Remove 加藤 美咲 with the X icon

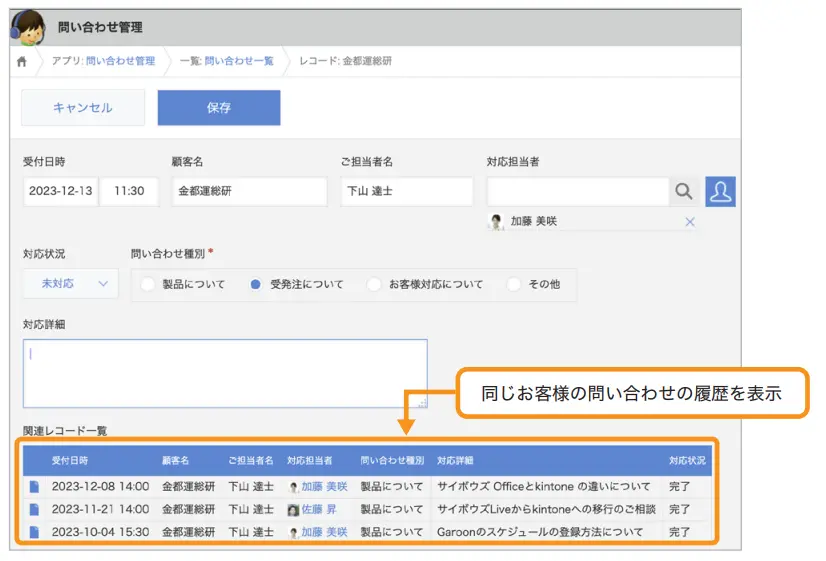click(689, 222)
